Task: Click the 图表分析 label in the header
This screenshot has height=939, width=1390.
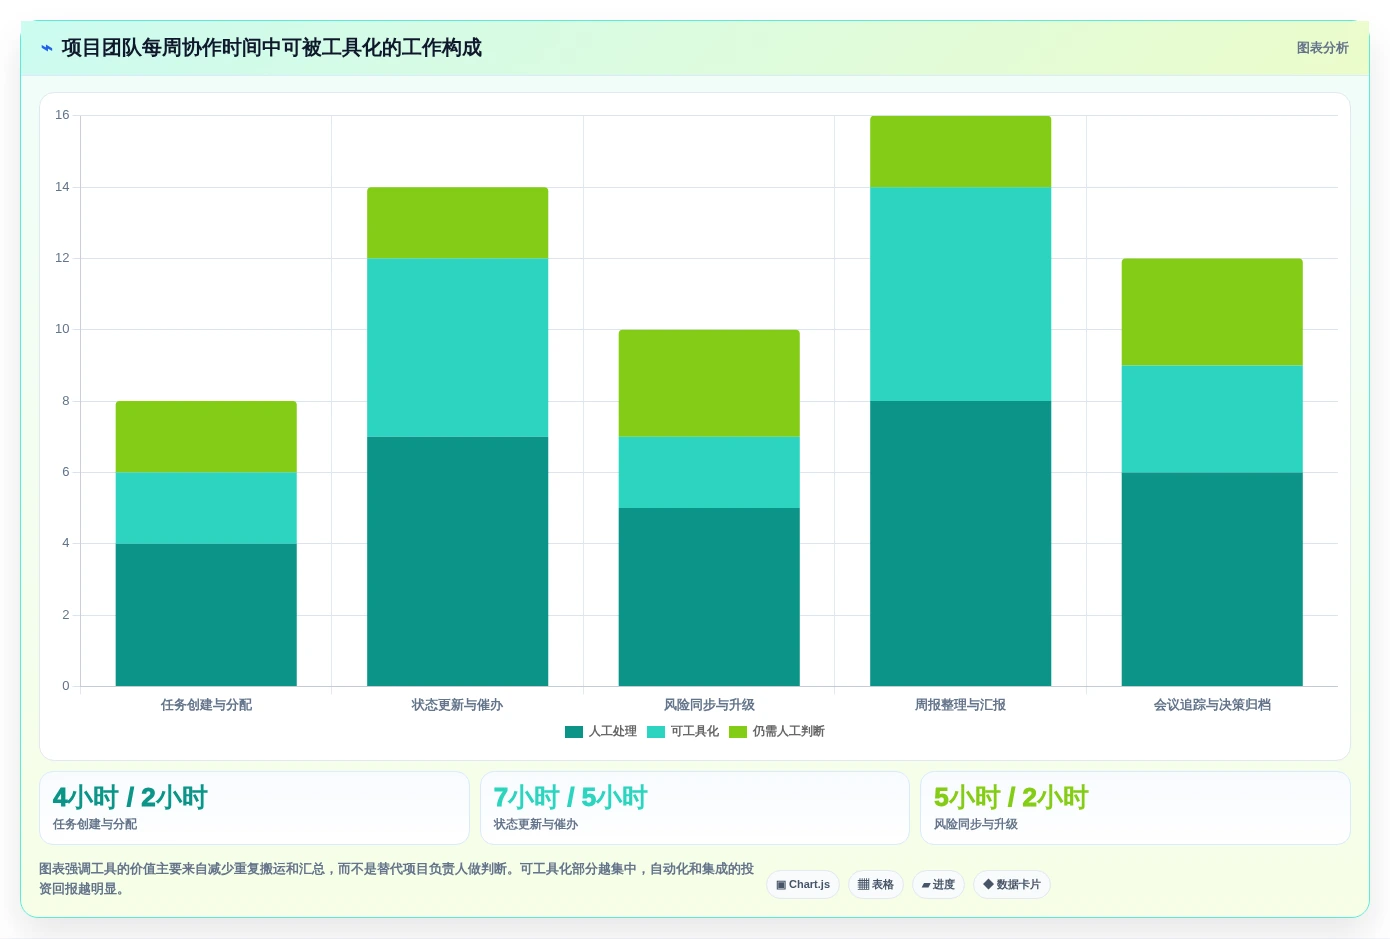Action: pyautogui.click(x=1322, y=48)
